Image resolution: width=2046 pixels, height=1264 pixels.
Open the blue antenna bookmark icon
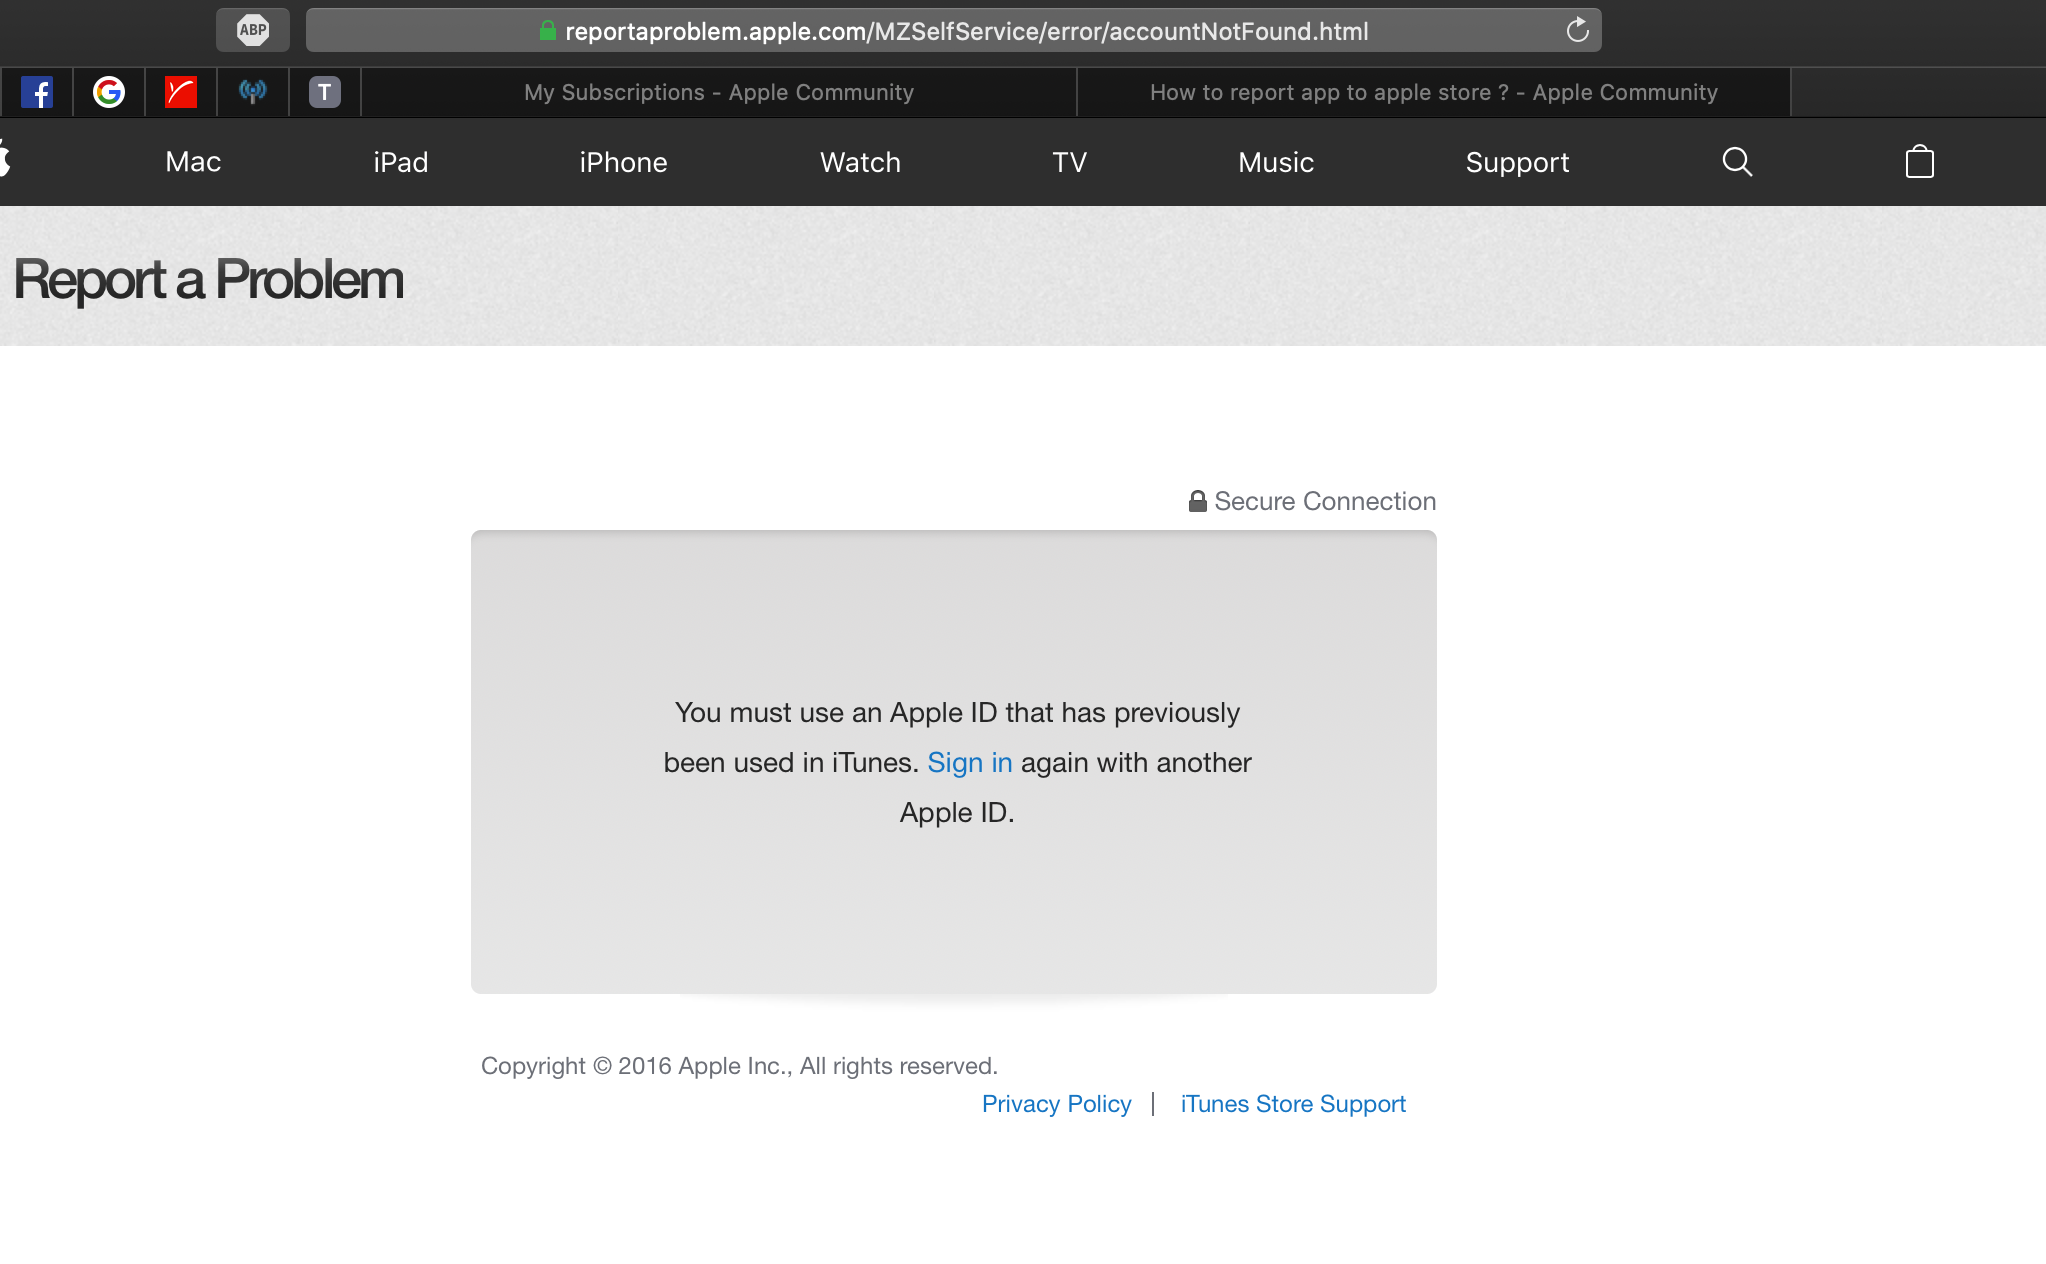(253, 92)
